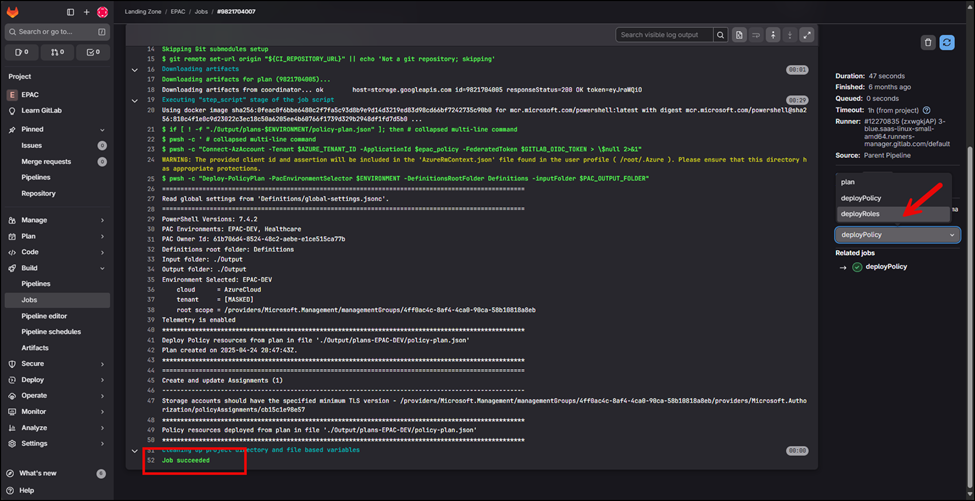The image size is (975, 501).
Task: Select deployPolicy option in dropdown list
Action: coord(893,198)
